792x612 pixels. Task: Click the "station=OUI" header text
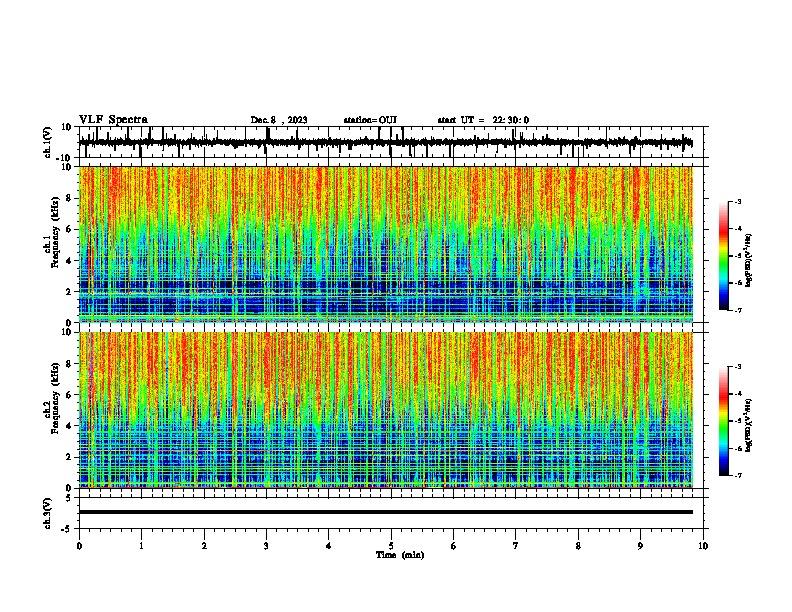[x=370, y=120]
